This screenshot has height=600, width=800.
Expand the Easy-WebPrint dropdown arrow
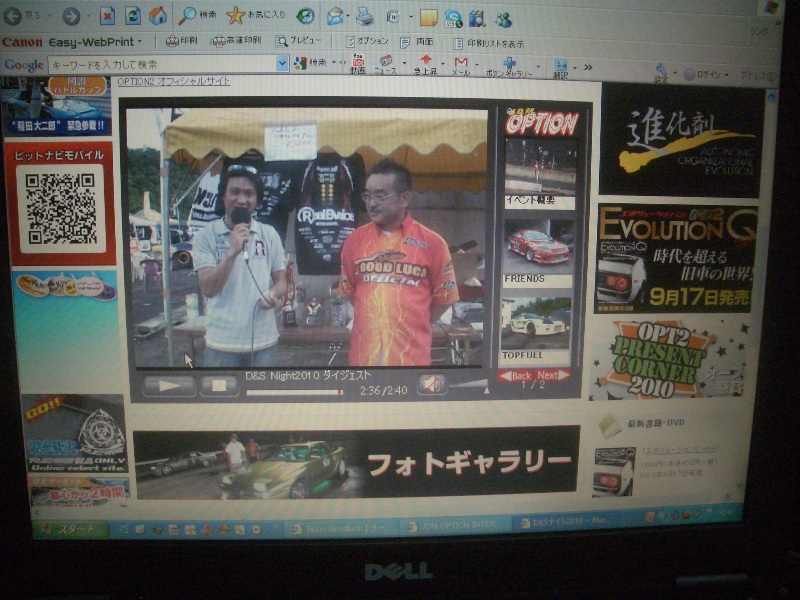coord(139,42)
